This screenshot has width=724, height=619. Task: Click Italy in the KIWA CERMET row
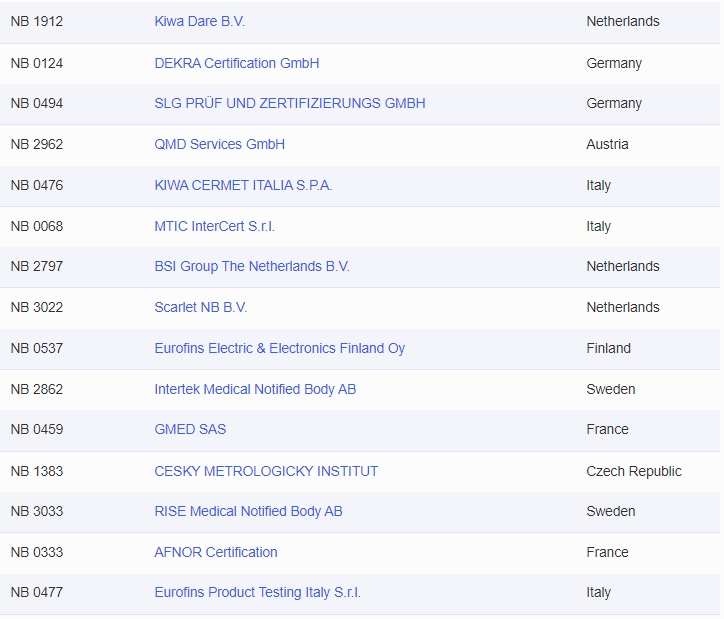599,186
